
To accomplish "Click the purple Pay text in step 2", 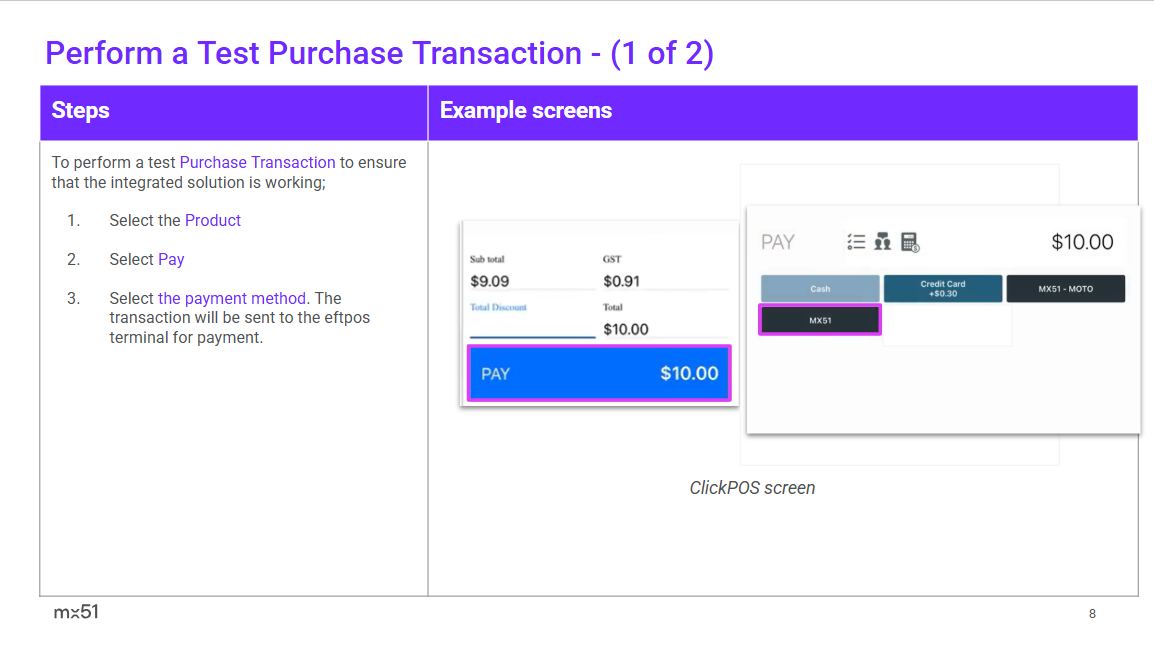I will [171, 259].
